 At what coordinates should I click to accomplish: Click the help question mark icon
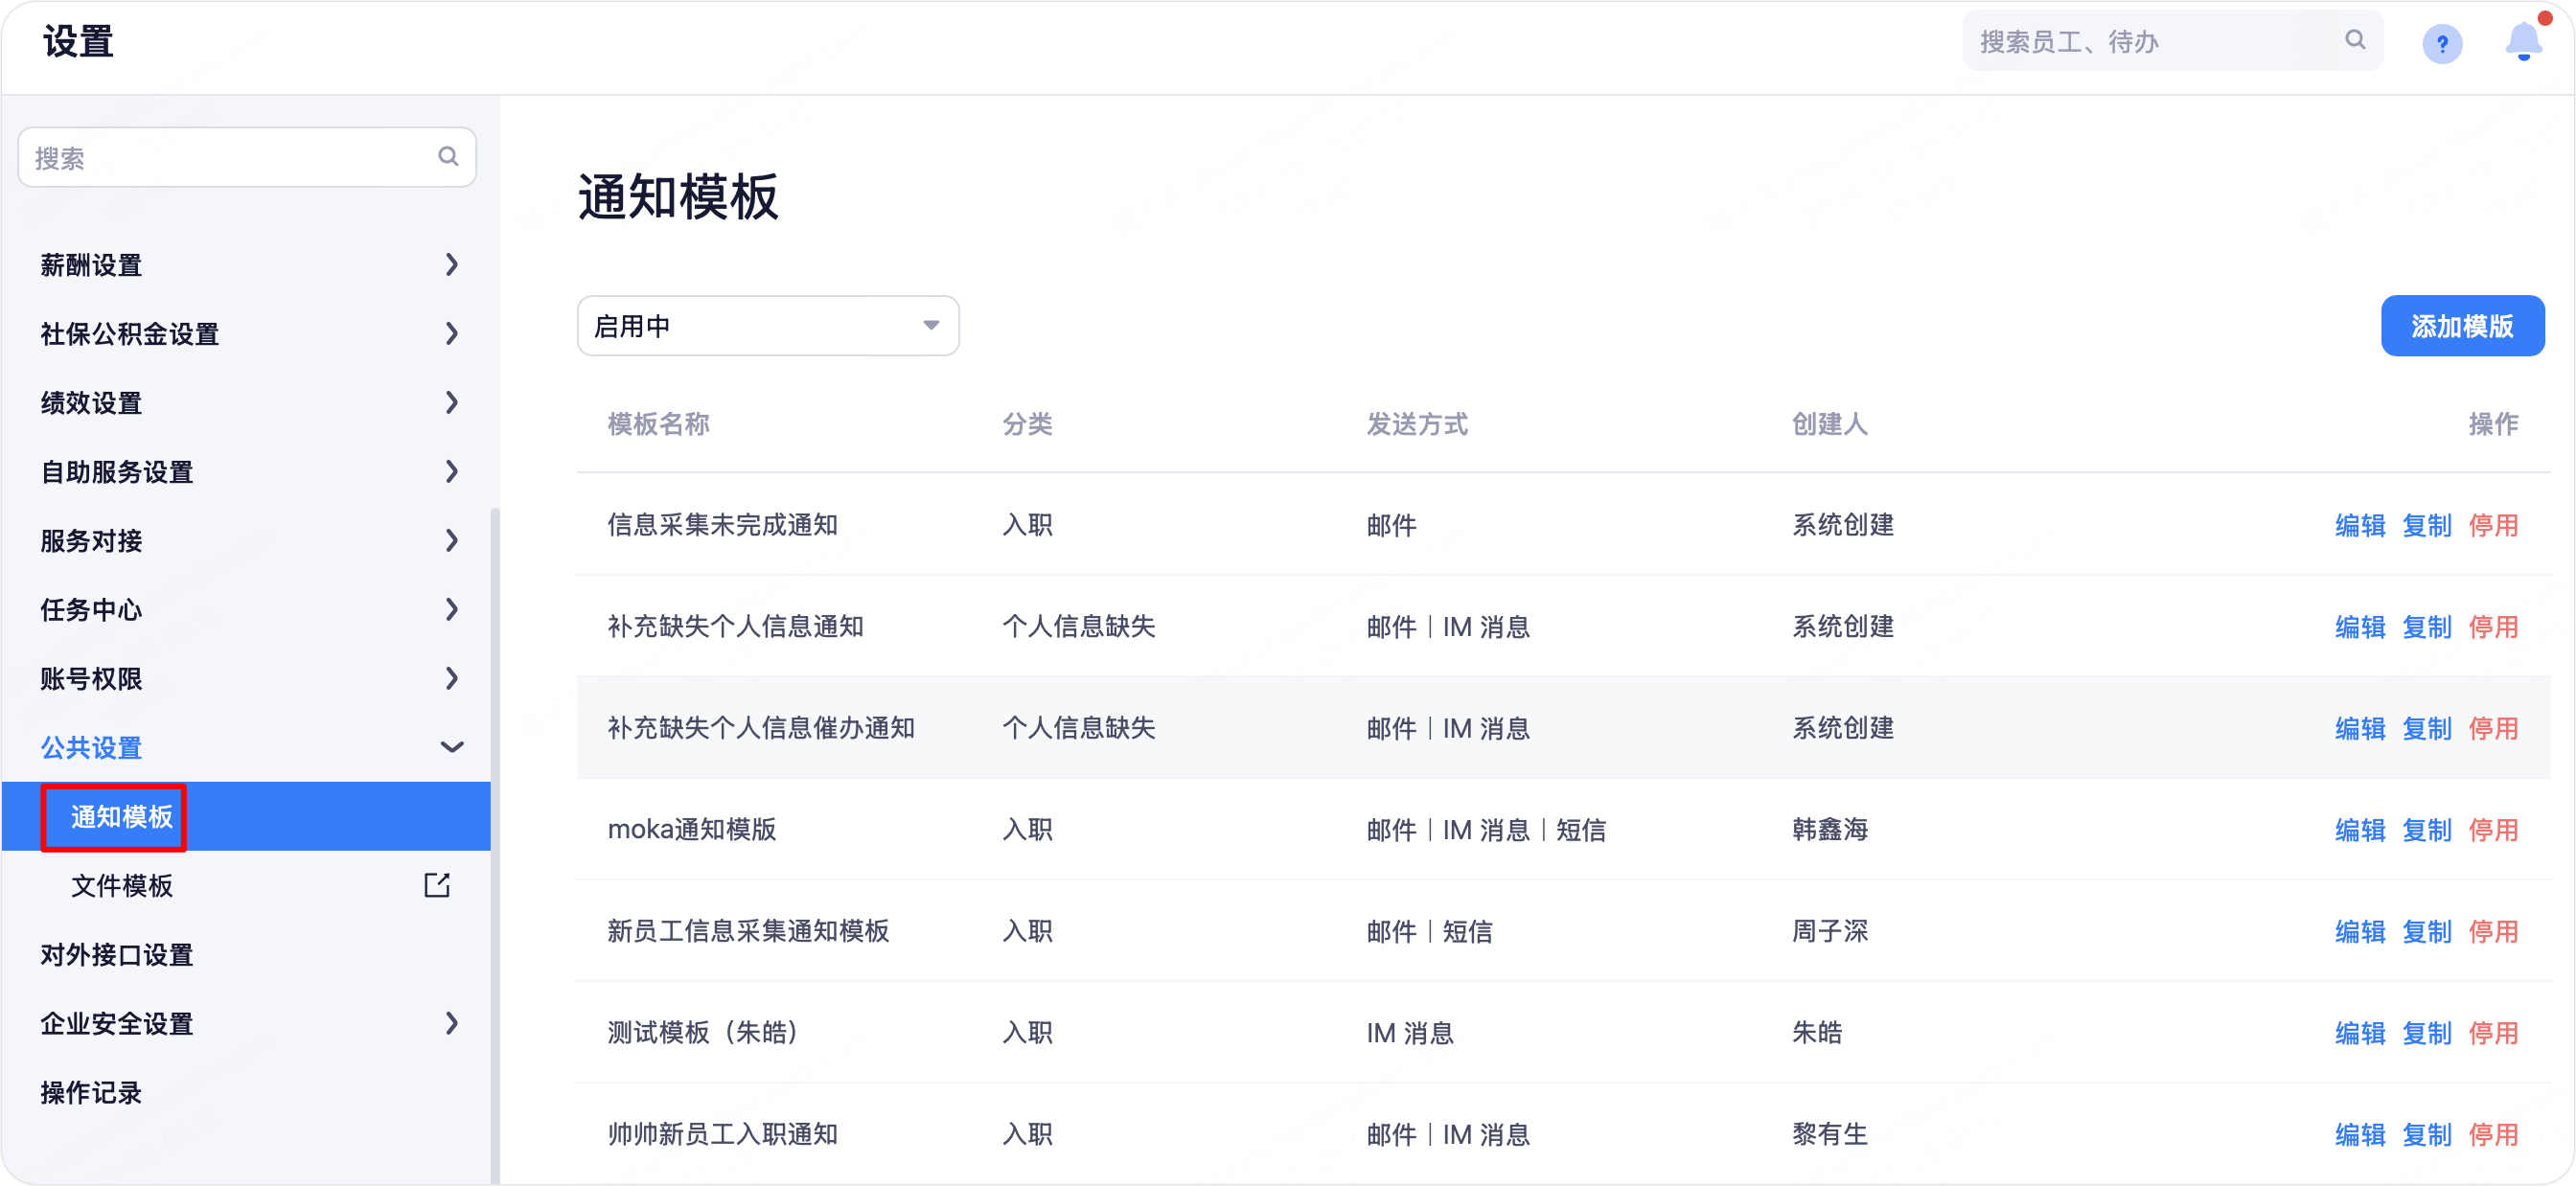(2441, 43)
